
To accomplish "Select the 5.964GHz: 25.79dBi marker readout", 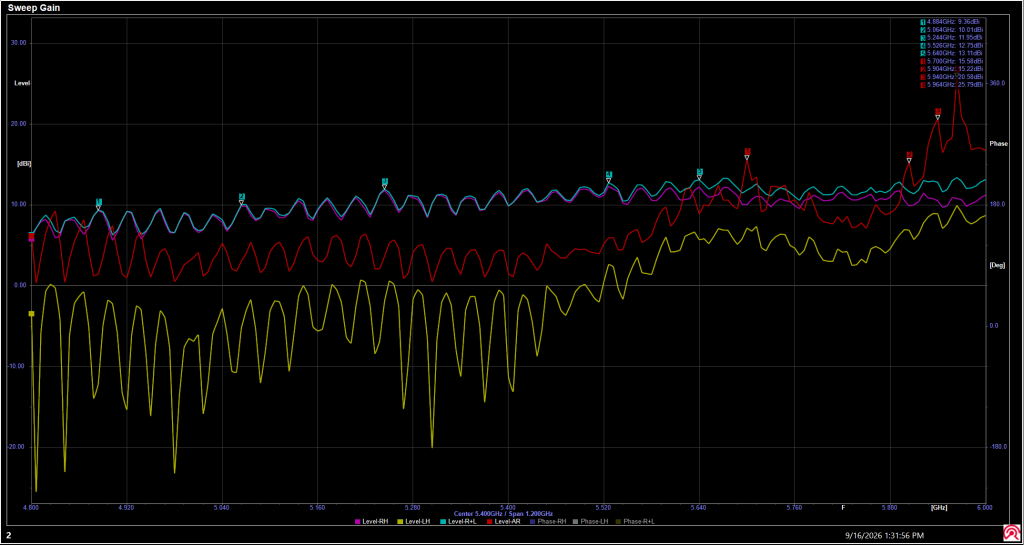I will 952,84.
